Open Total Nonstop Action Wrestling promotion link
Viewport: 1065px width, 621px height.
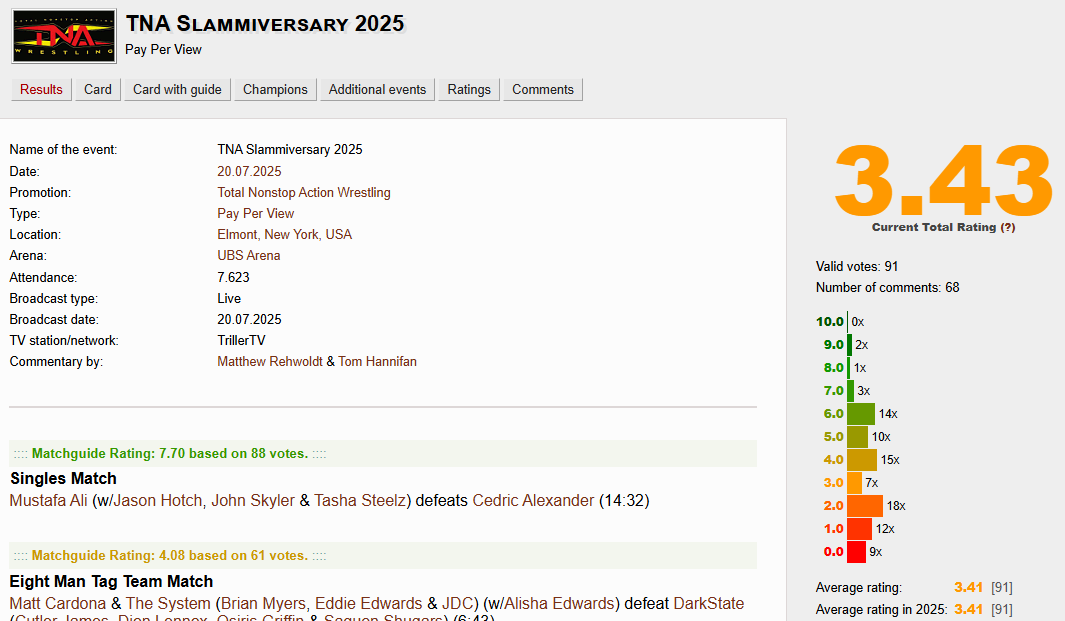pos(304,192)
